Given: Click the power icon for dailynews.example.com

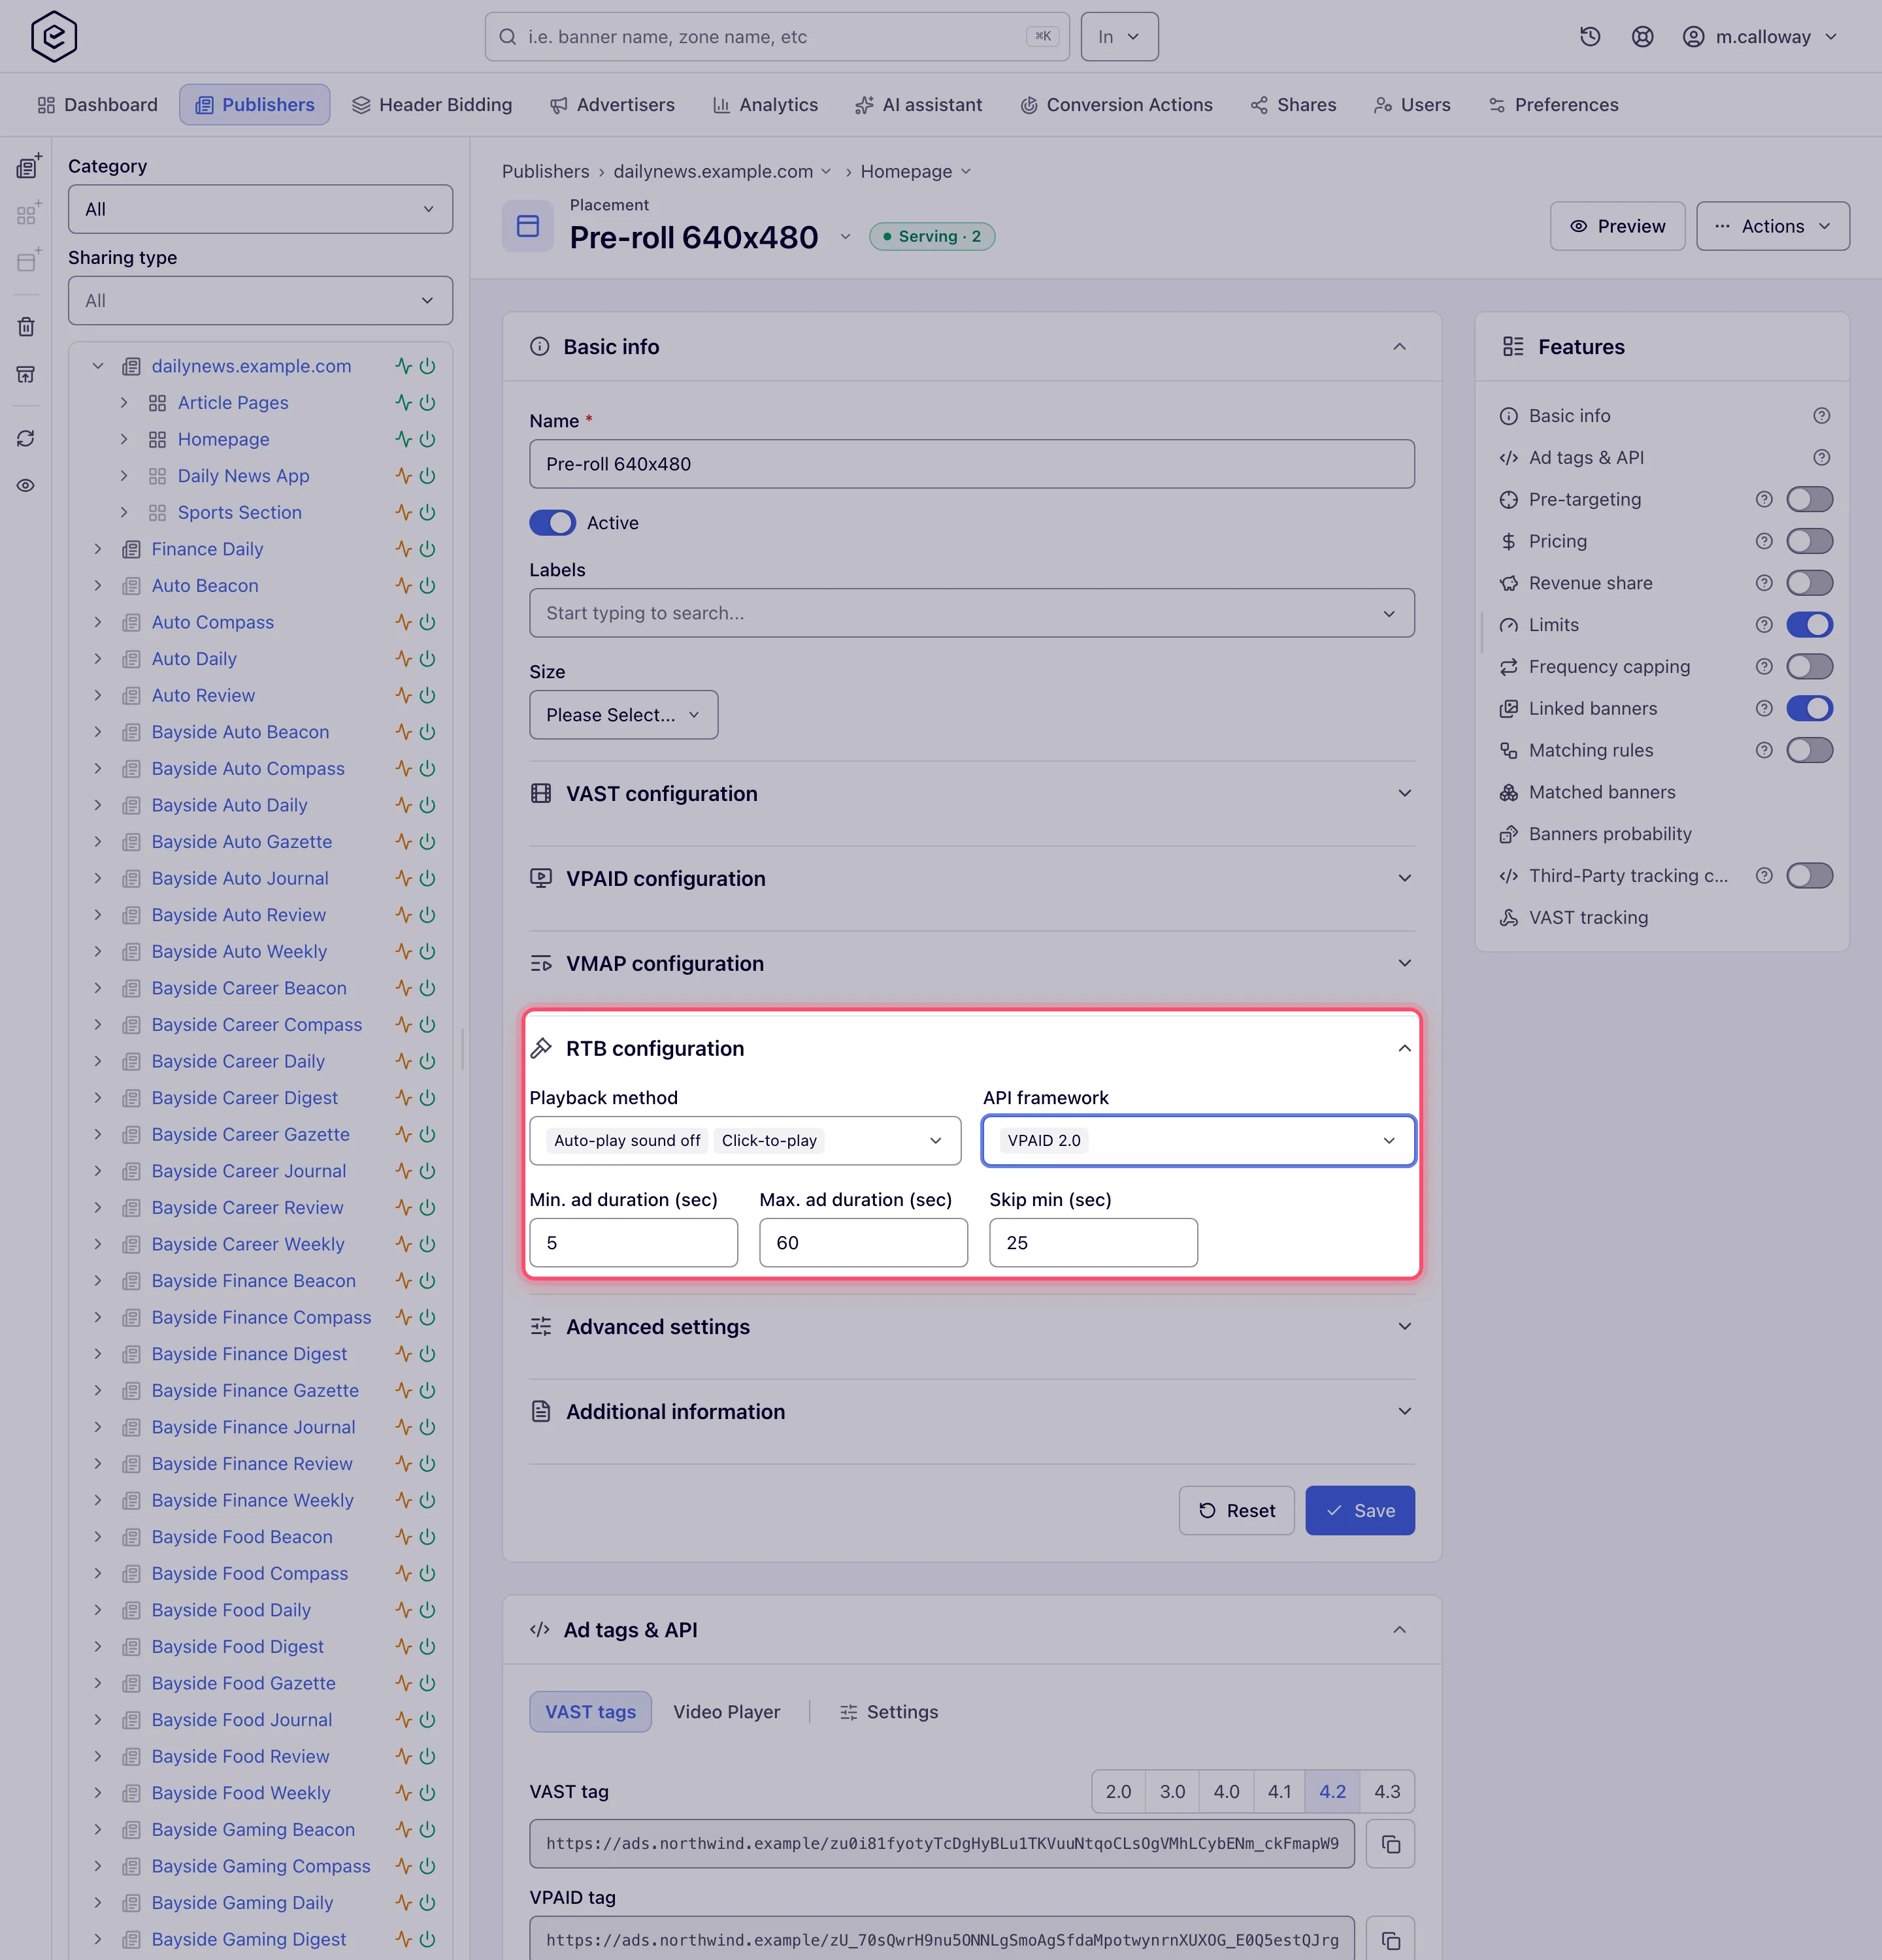Looking at the screenshot, I should (x=428, y=366).
